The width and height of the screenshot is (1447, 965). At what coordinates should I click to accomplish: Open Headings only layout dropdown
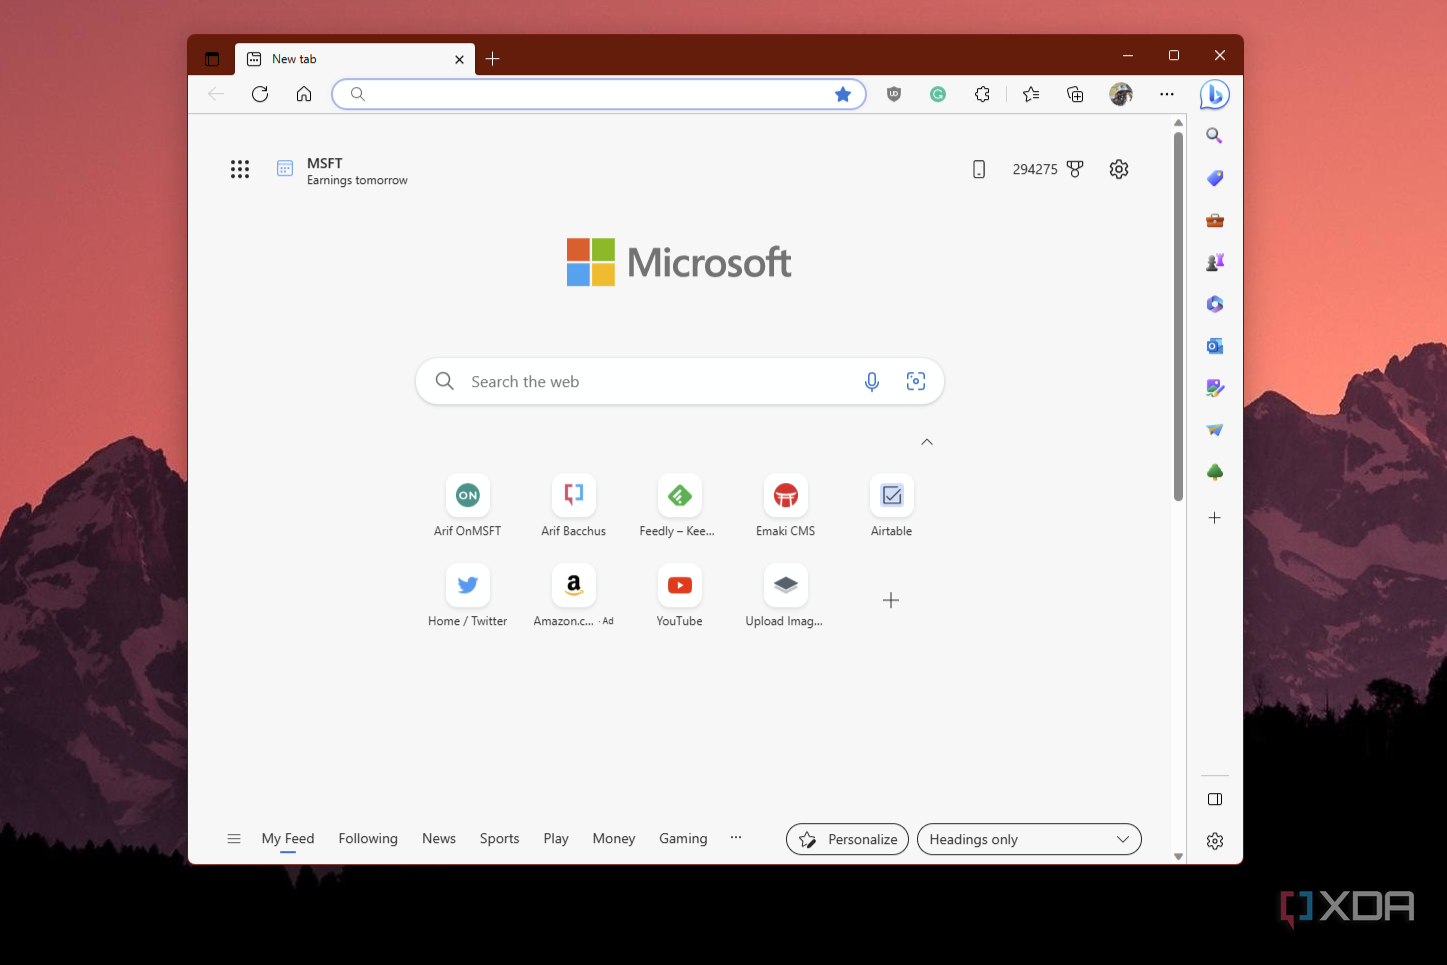pos(1029,839)
